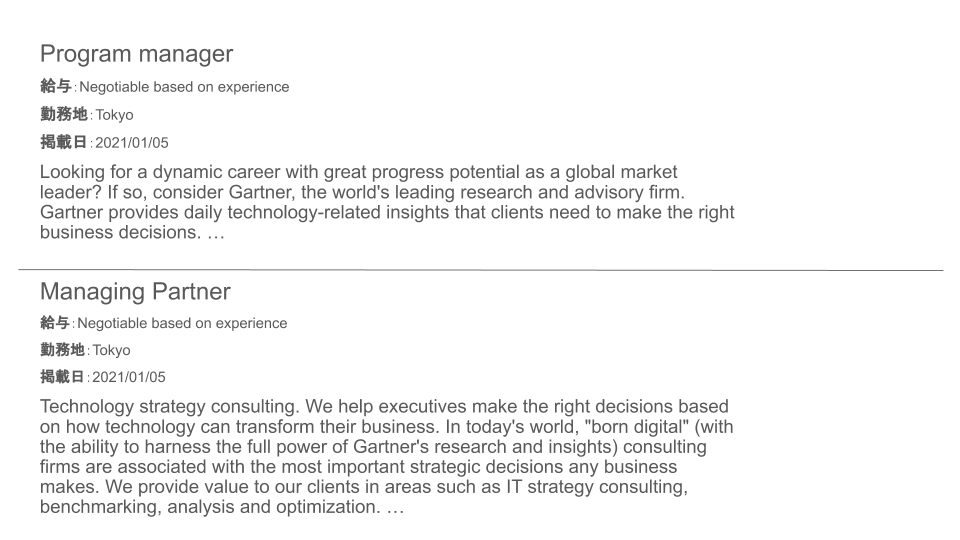The image size is (960, 540).
Task: Click the Managing Partner location label 勤務地
Action: [x=62, y=350]
